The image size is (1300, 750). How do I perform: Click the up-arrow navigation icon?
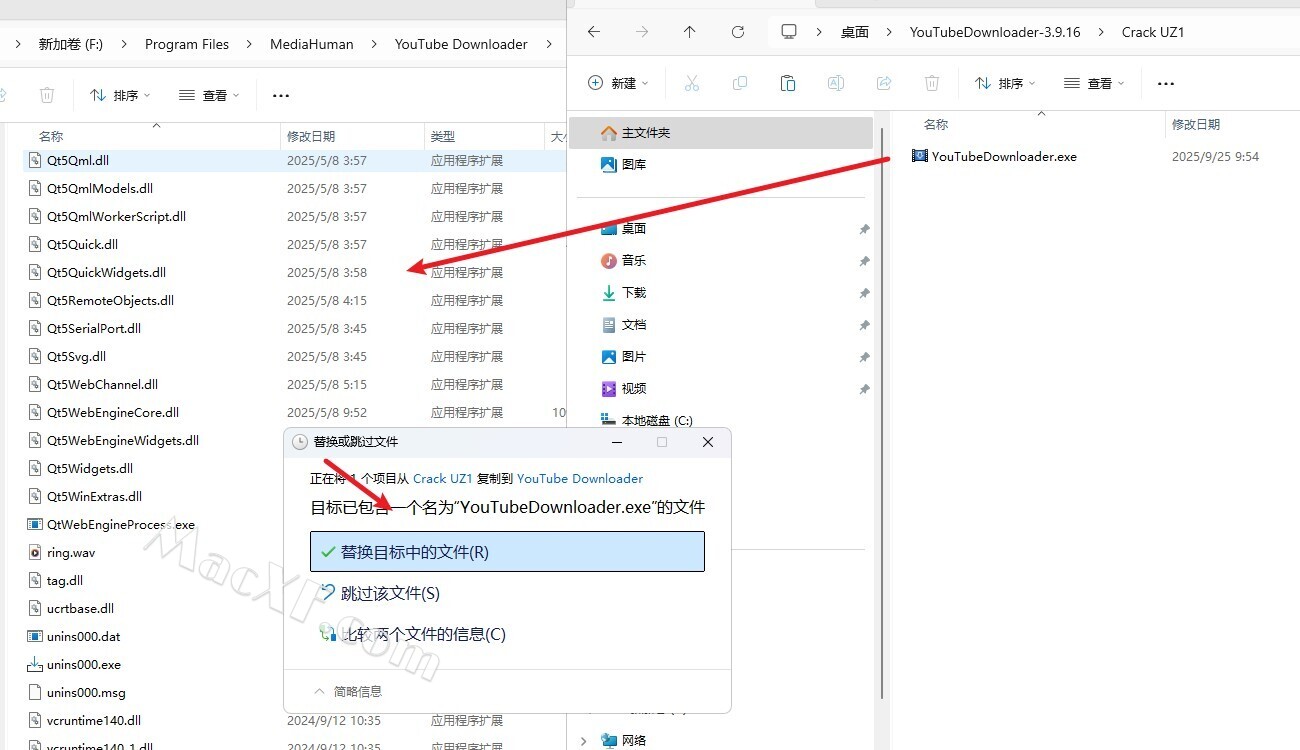[x=689, y=32]
